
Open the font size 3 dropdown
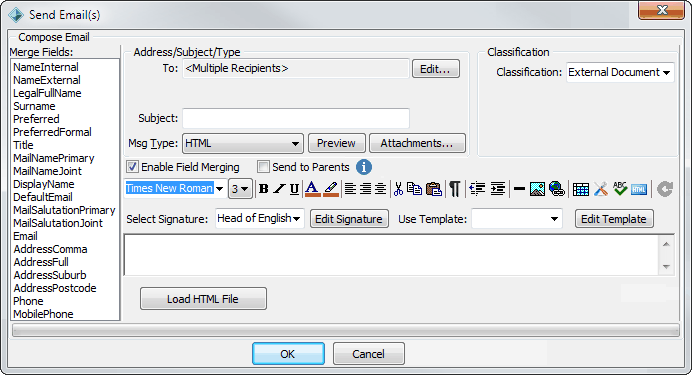(x=241, y=189)
